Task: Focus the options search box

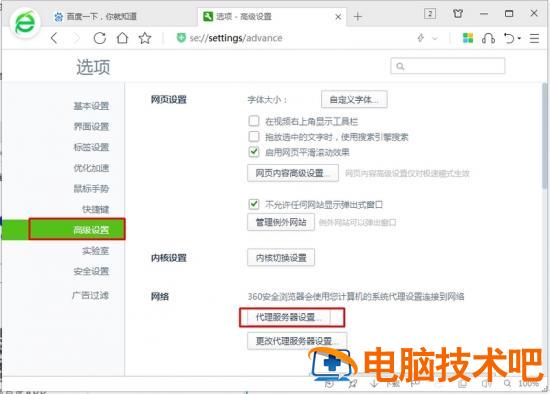Action: (448, 66)
